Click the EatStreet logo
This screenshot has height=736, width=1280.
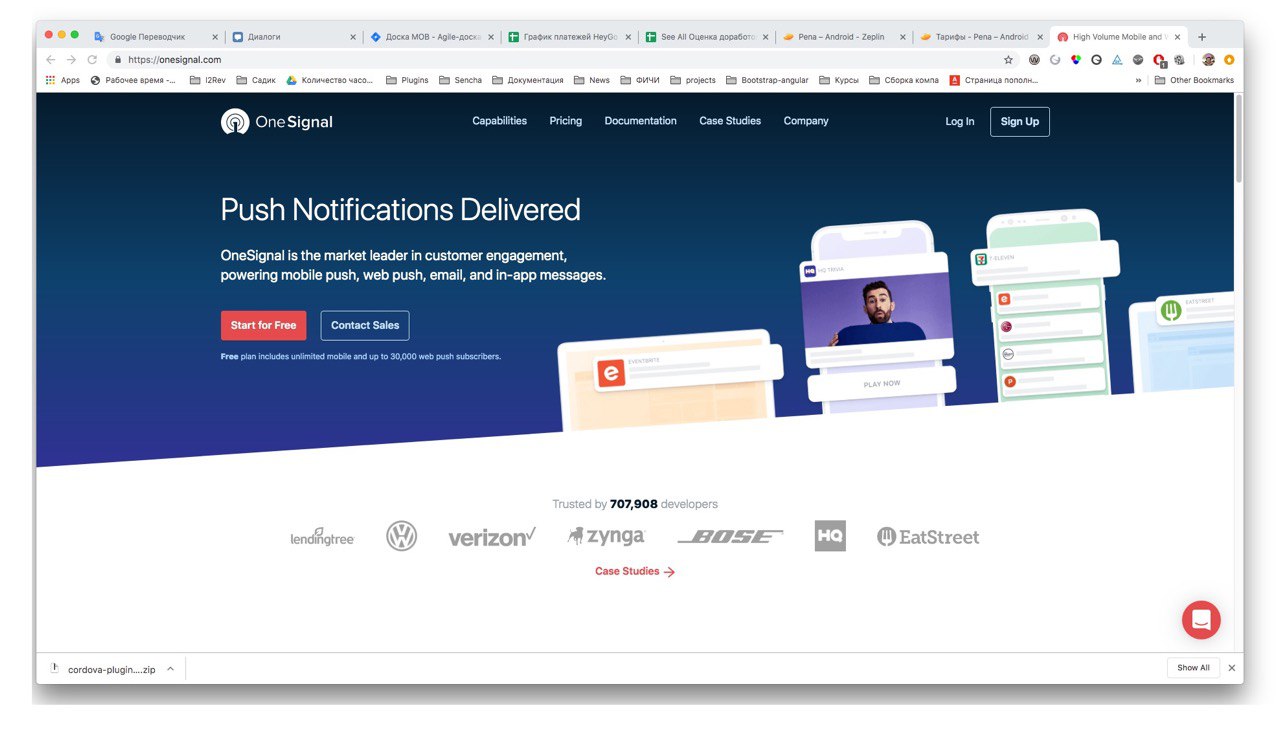(x=928, y=537)
